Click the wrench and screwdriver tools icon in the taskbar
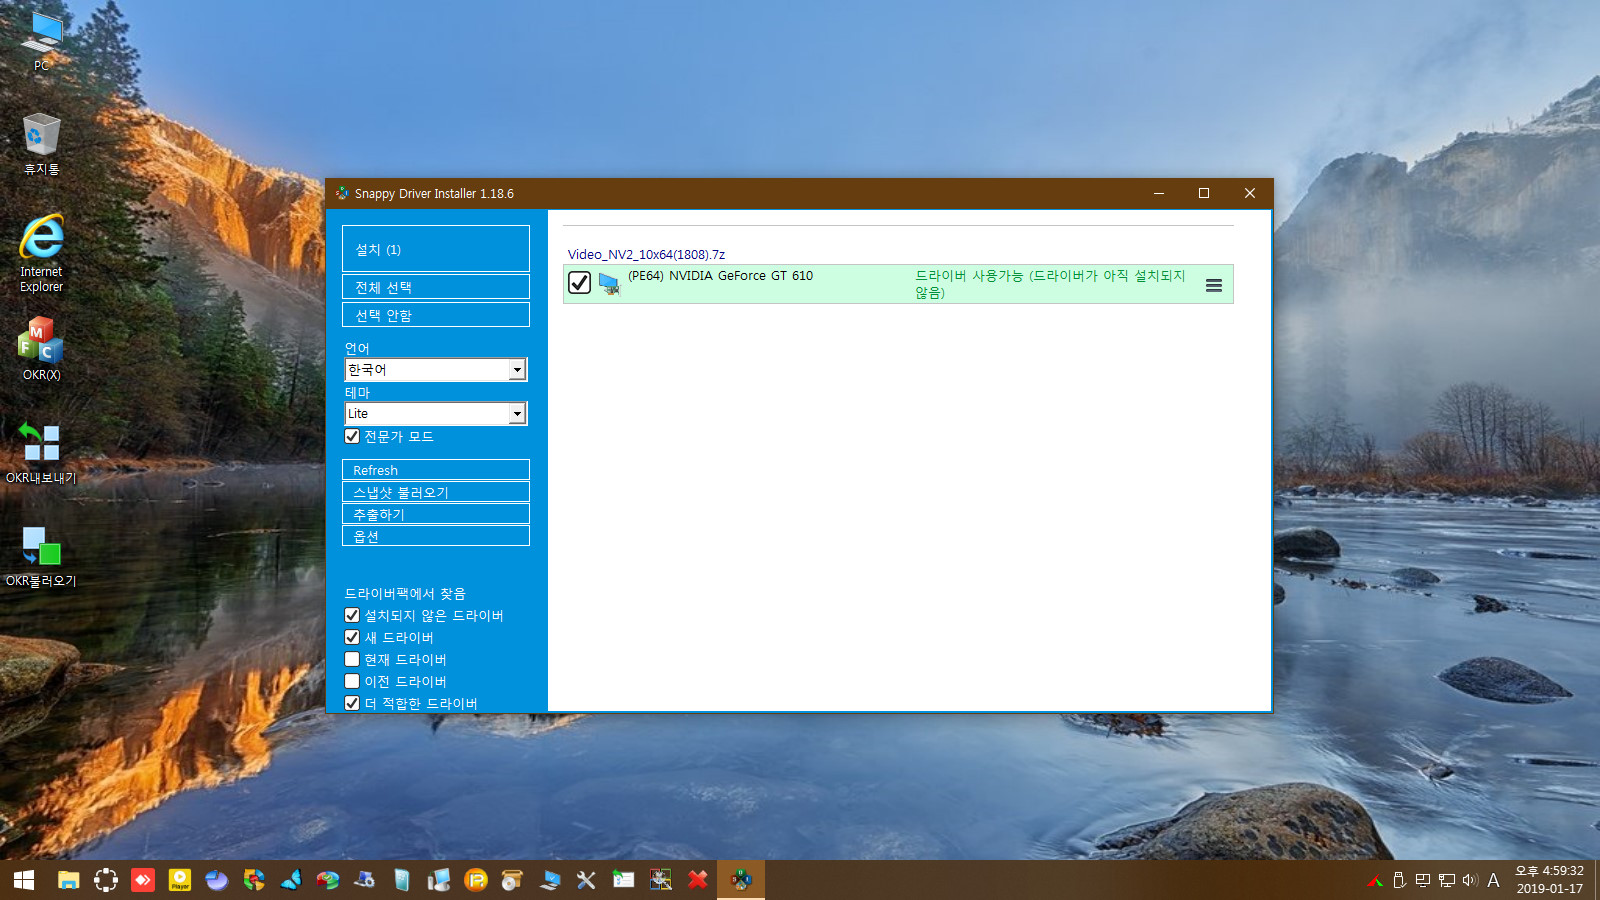This screenshot has width=1600, height=900. (586, 880)
